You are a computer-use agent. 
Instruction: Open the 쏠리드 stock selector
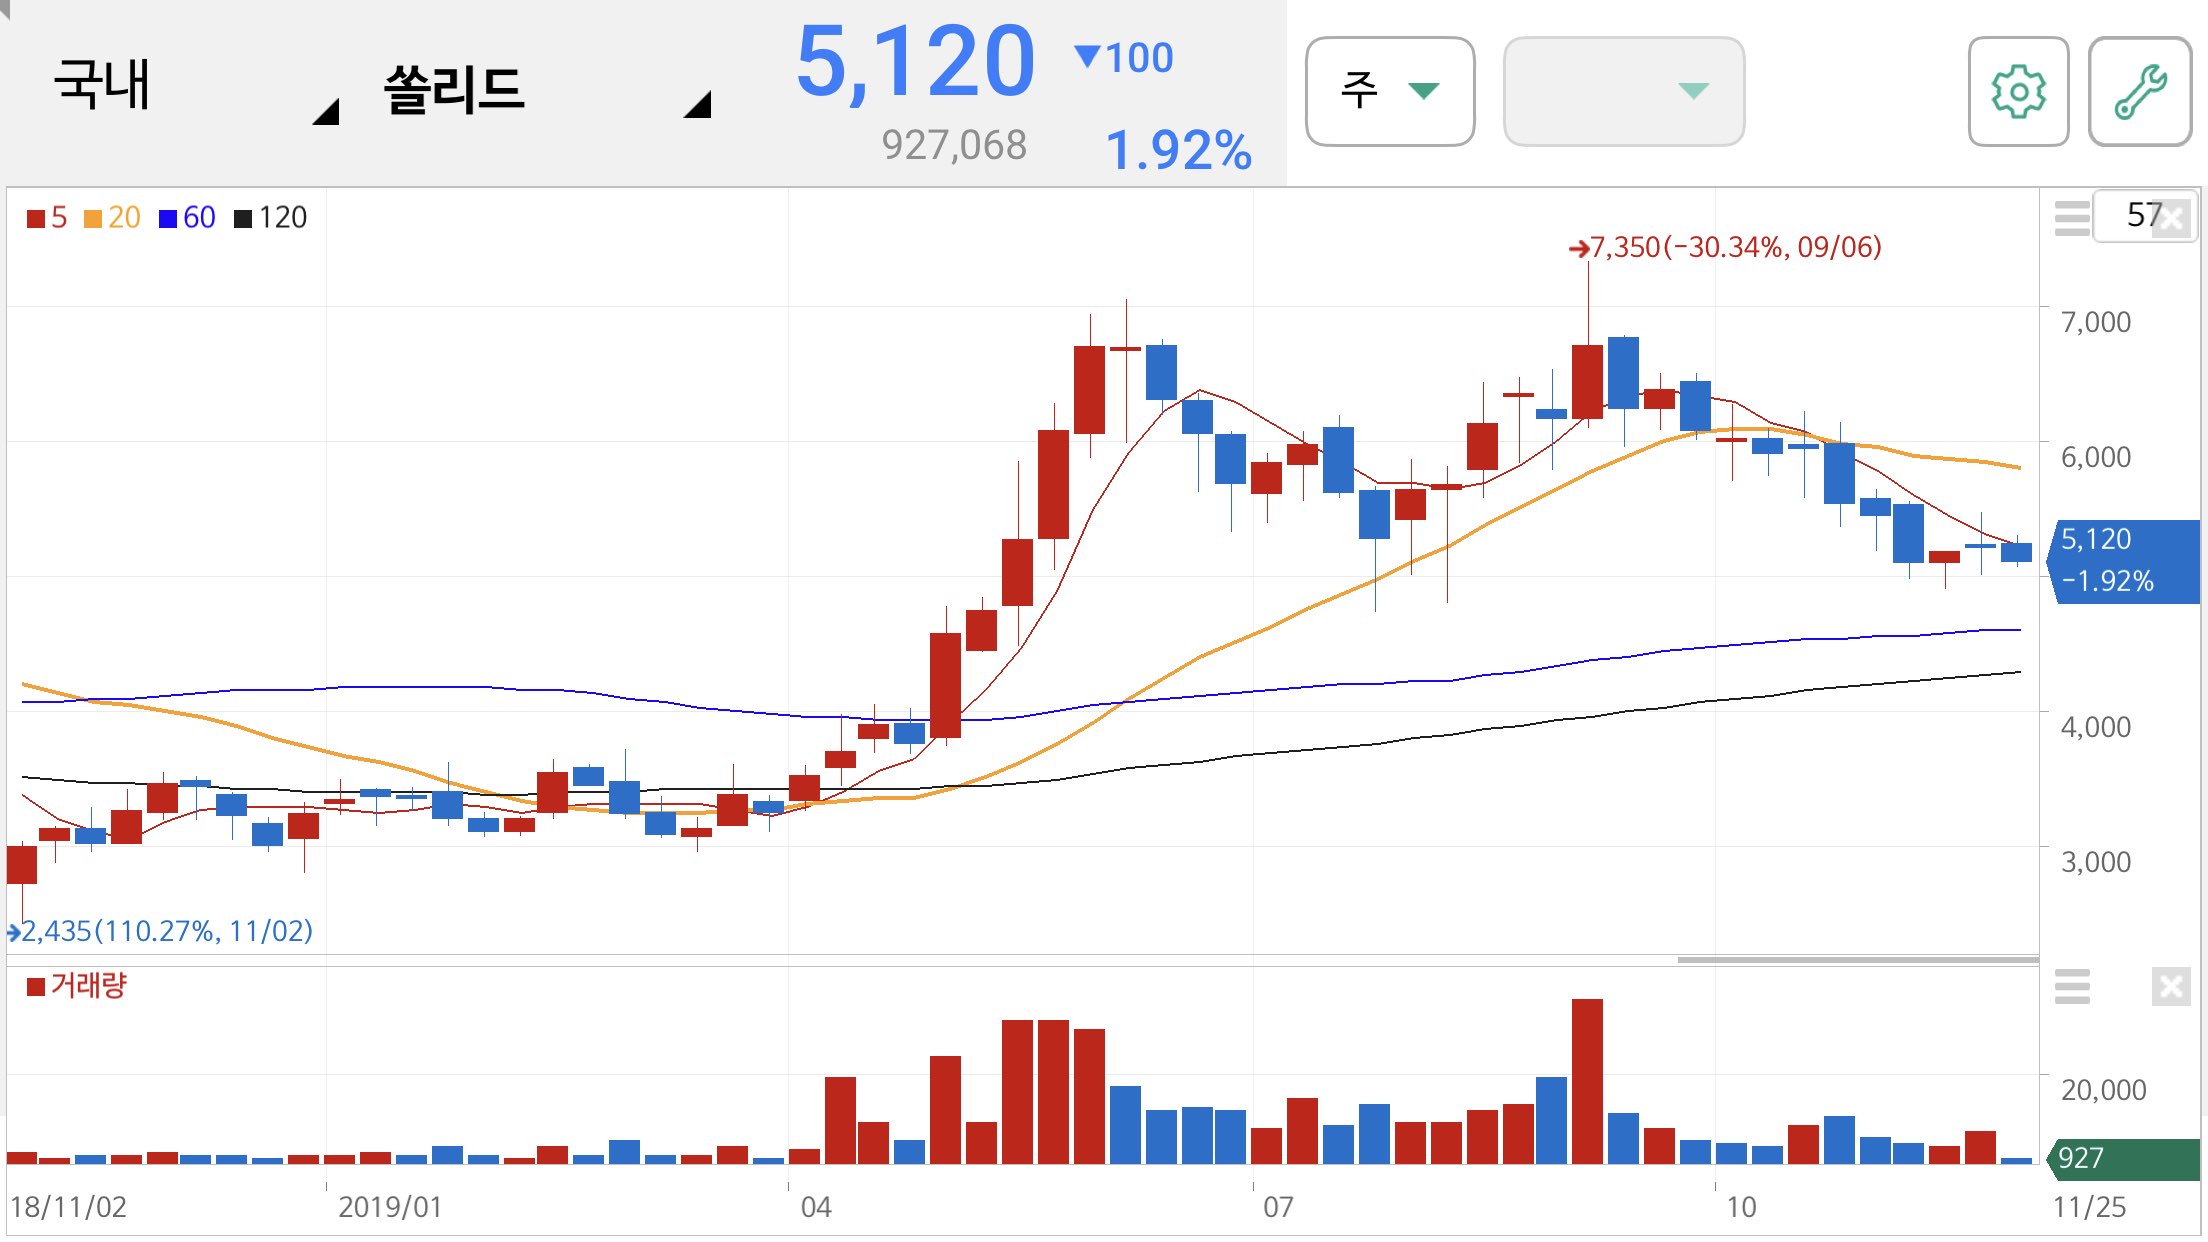point(545,90)
